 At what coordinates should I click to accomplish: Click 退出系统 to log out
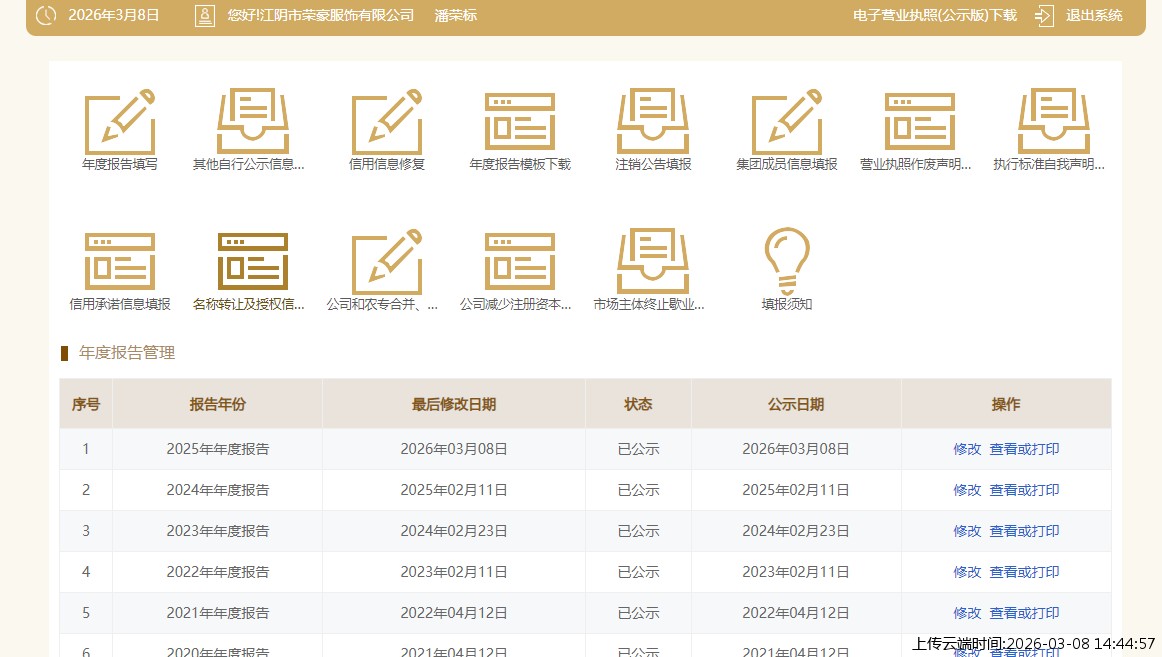click(x=1093, y=15)
